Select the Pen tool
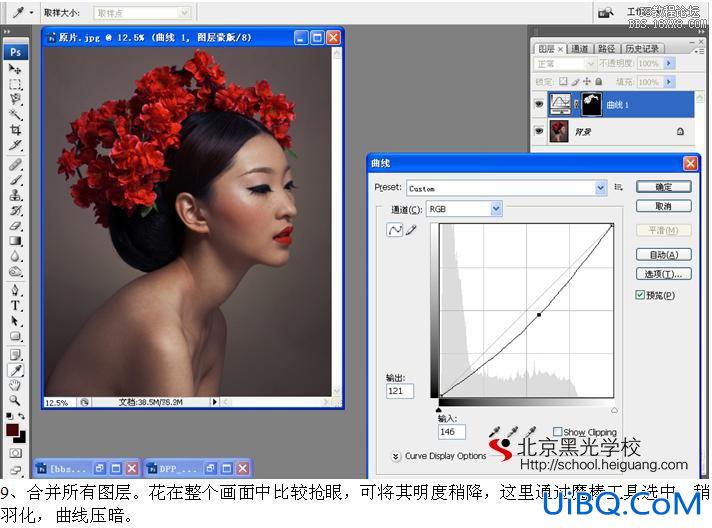Viewport: 712px width, 528px height. (15, 291)
